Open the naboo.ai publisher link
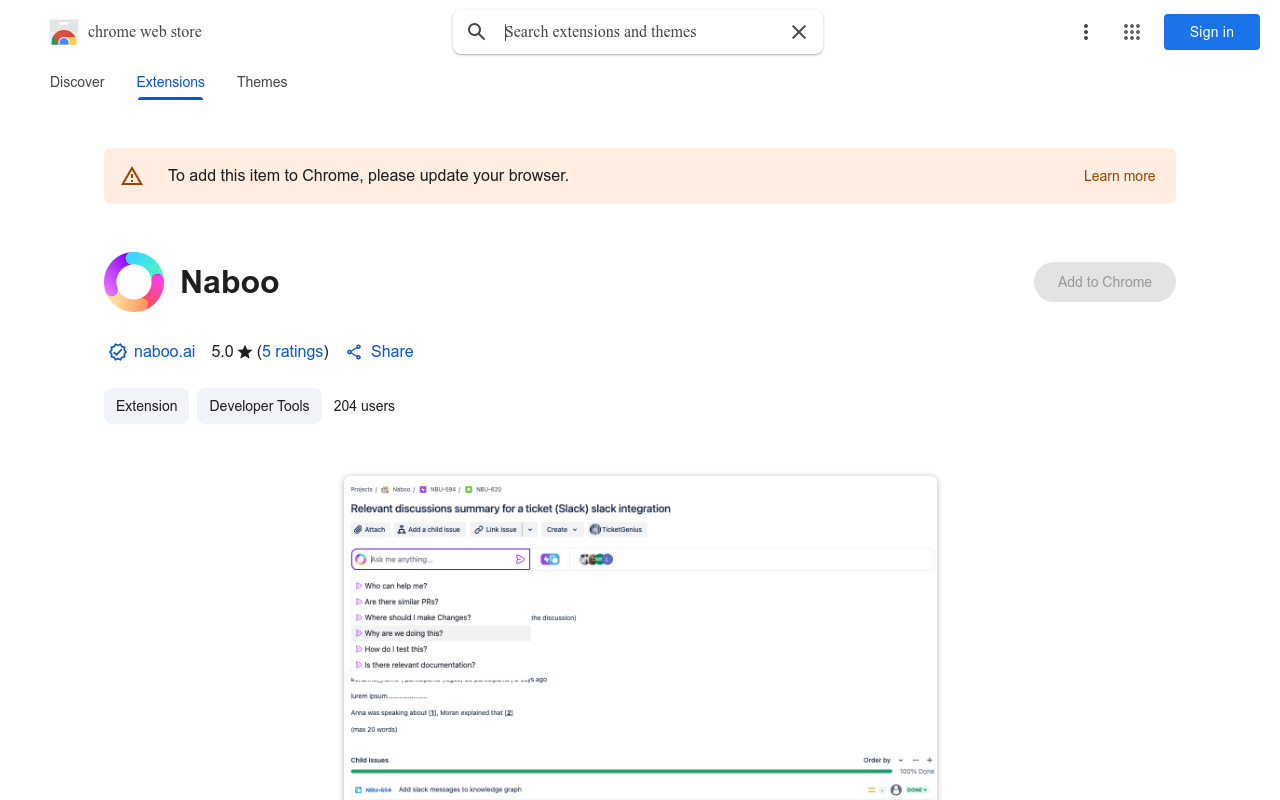 click(164, 352)
